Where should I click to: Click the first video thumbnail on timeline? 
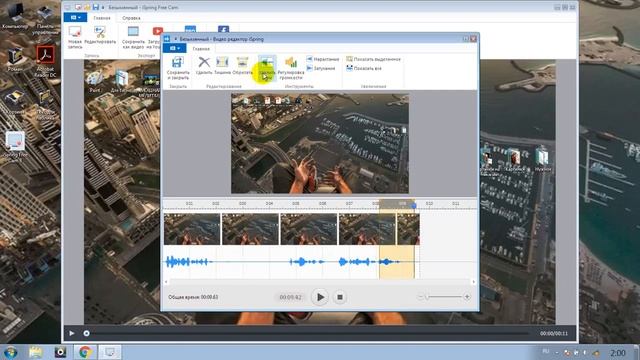(192, 229)
